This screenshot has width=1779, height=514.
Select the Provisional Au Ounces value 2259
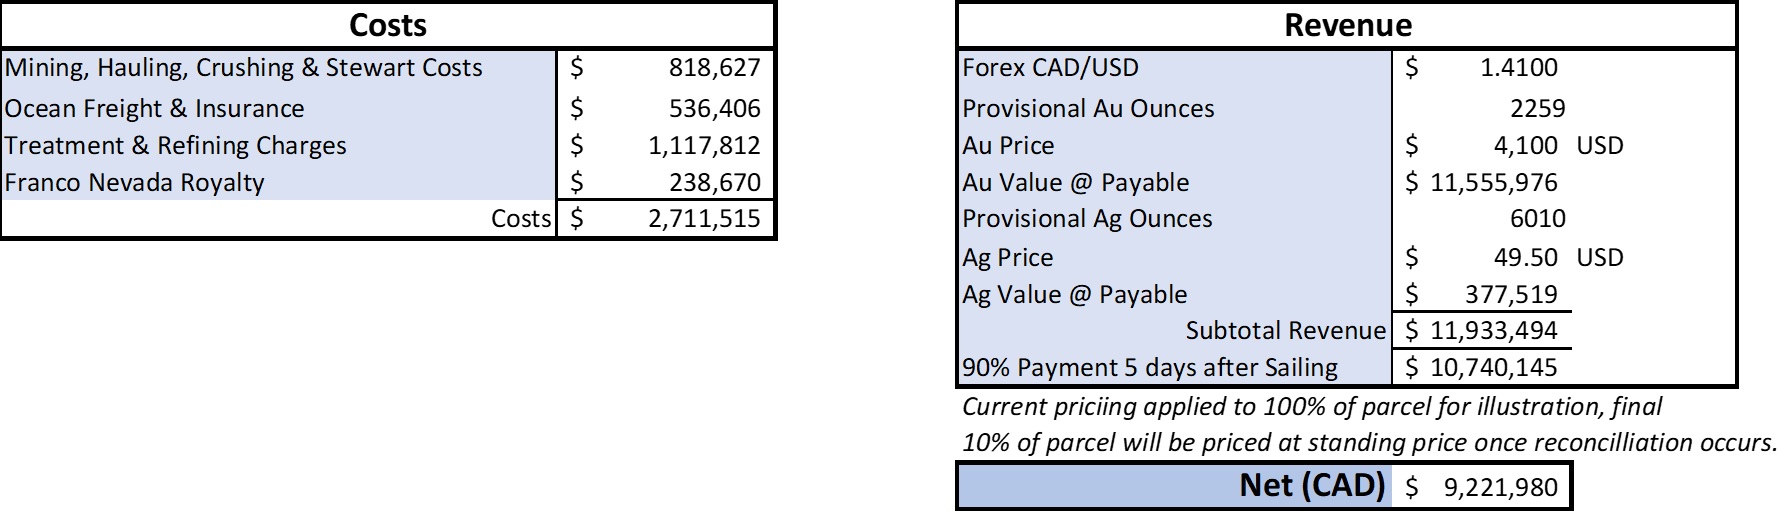pos(1537,108)
